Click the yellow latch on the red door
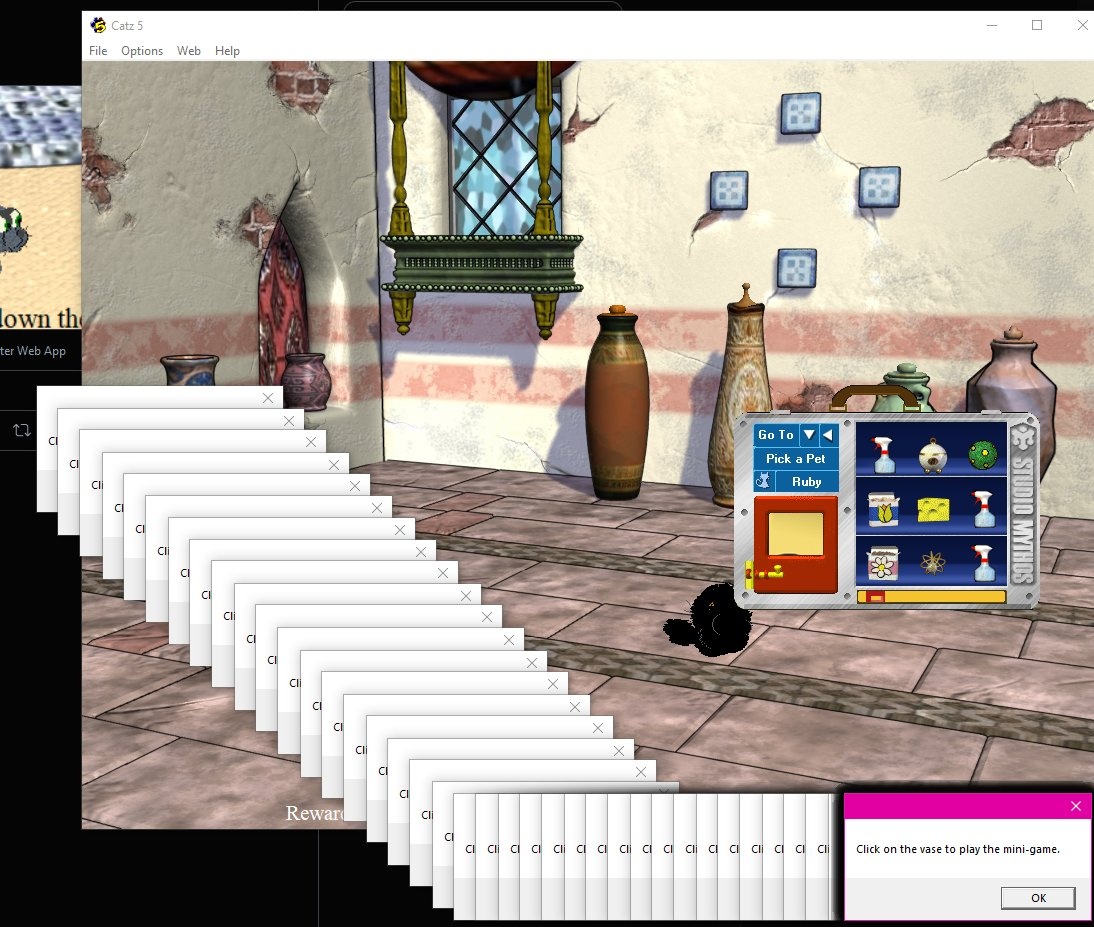 (764, 574)
